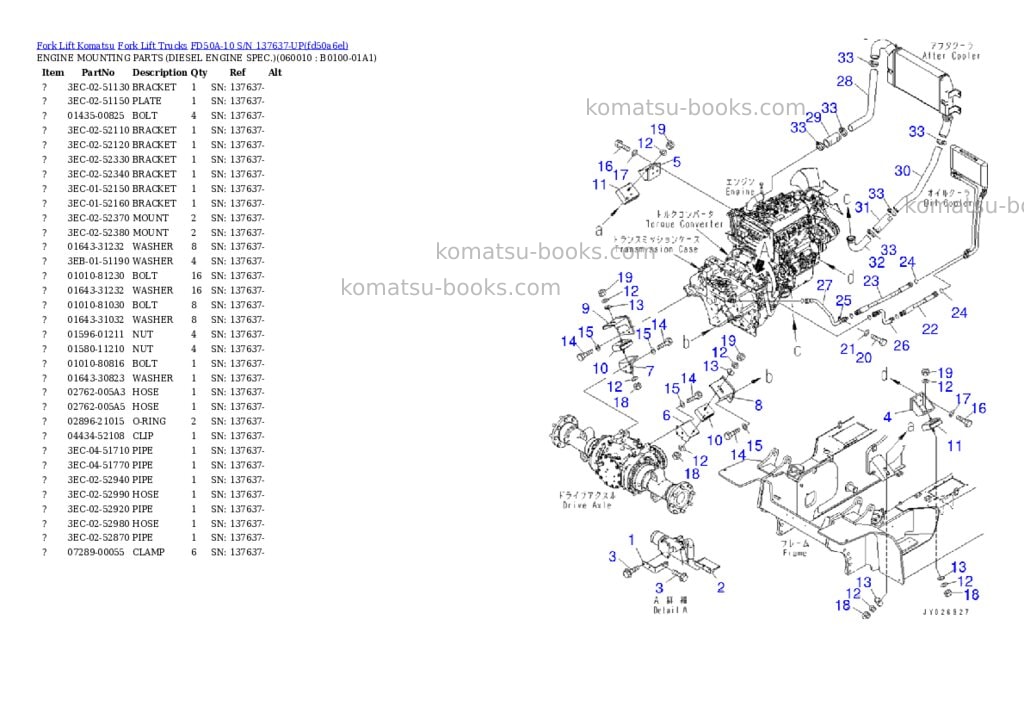Click the Drive Axle label in the diagram

coord(587,505)
